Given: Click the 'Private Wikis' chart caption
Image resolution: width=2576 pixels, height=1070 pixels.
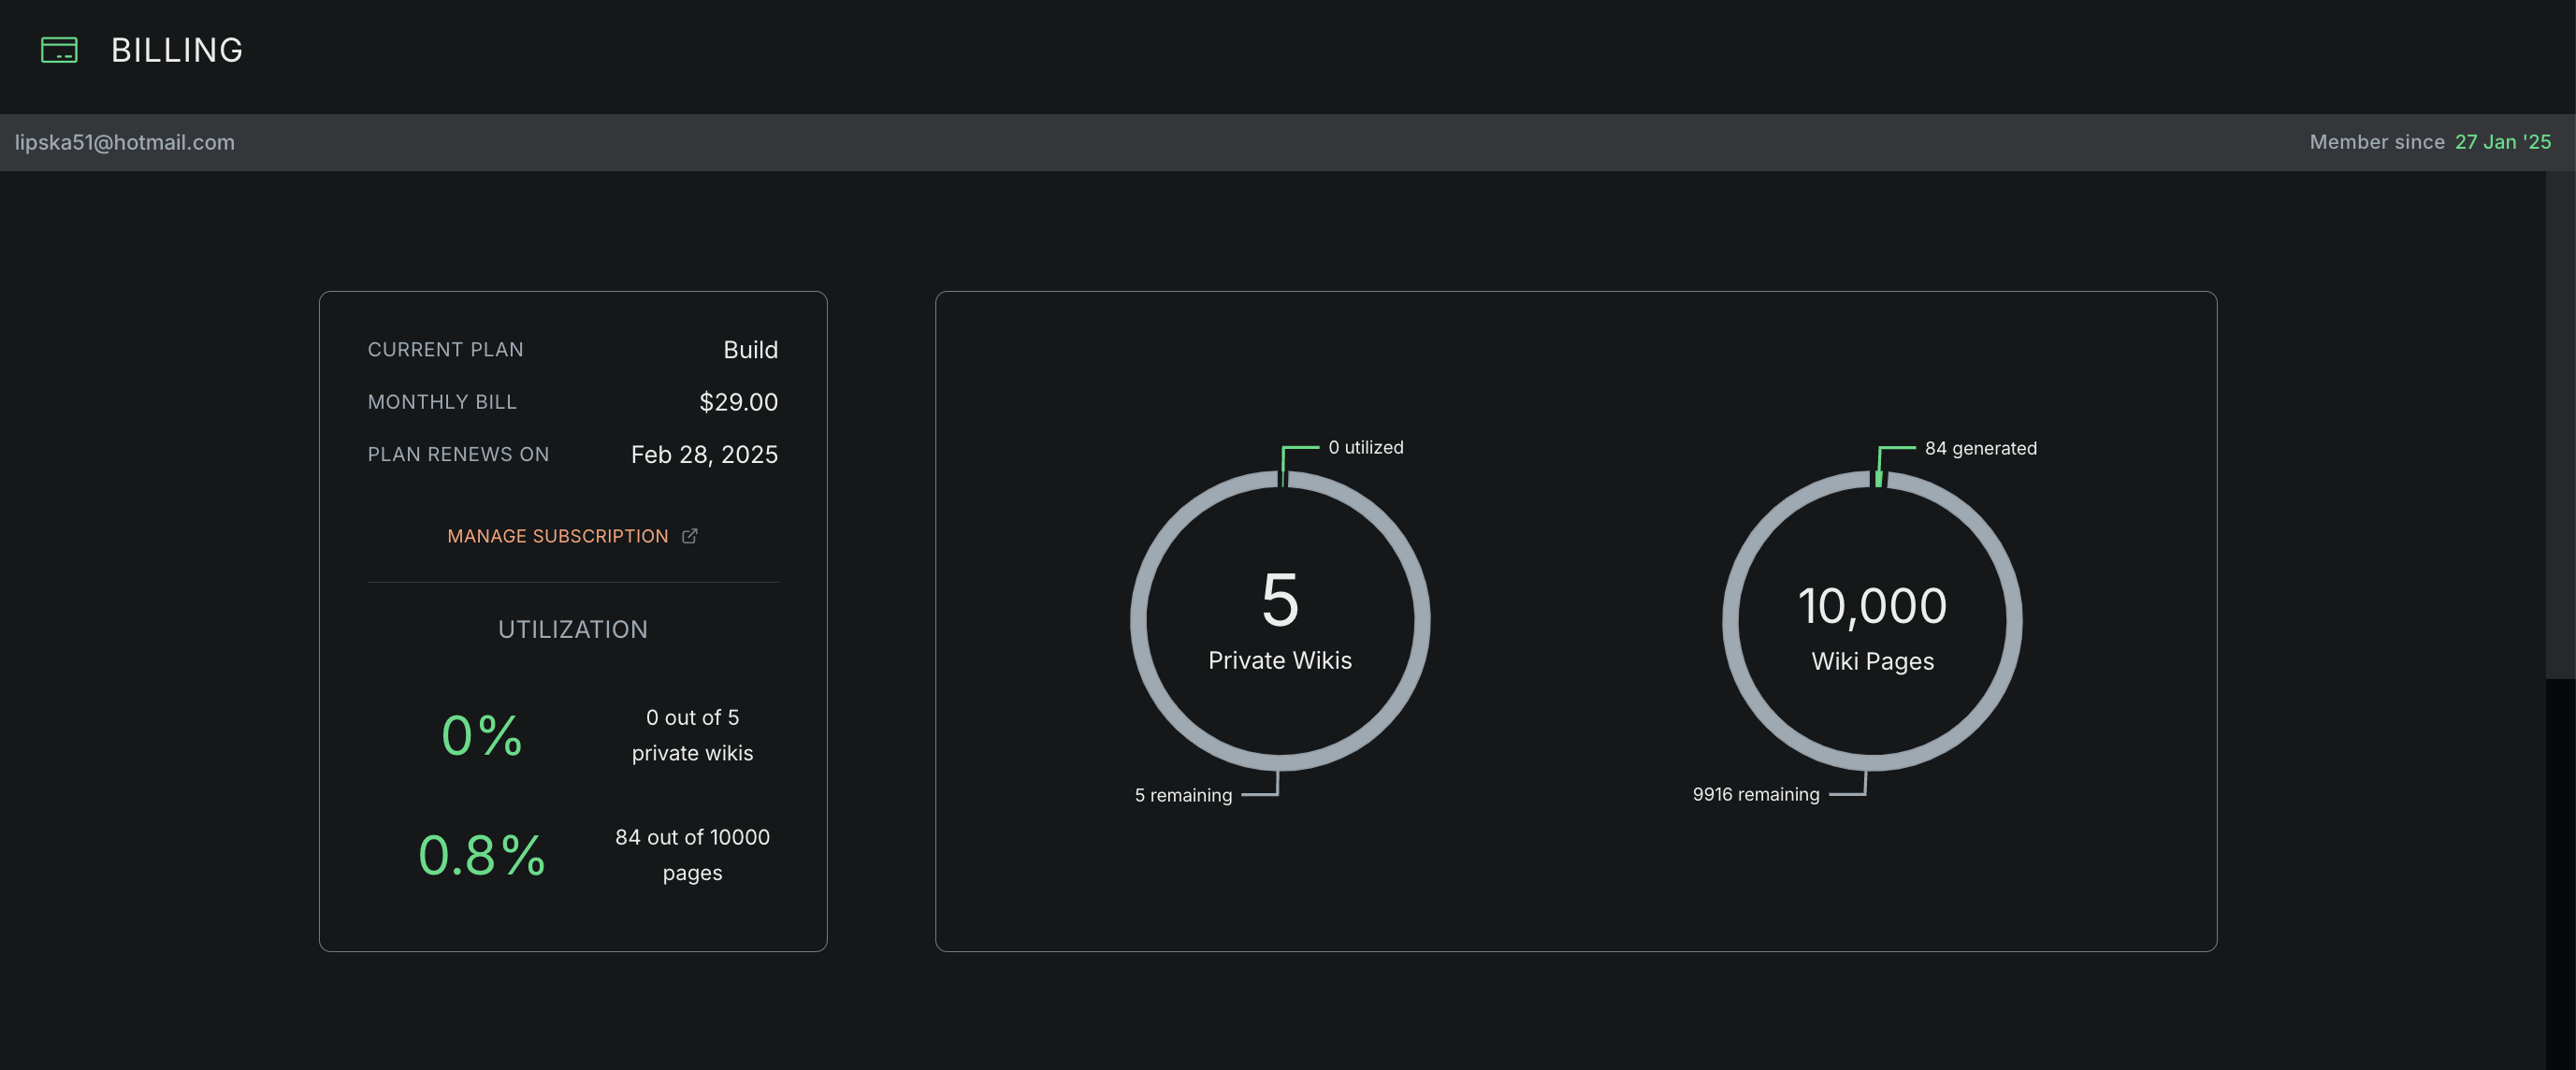Looking at the screenshot, I should (x=1280, y=660).
